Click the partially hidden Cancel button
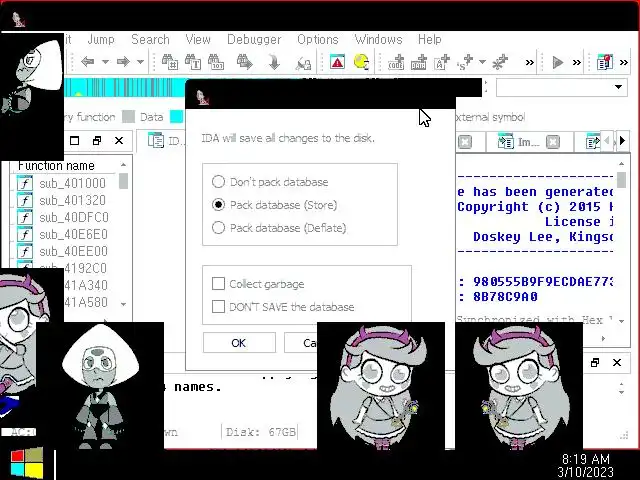The height and width of the screenshot is (480, 640). (301, 343)
